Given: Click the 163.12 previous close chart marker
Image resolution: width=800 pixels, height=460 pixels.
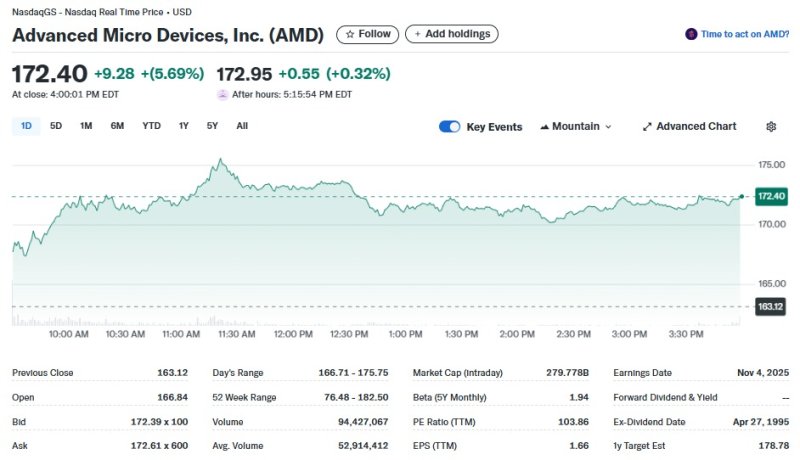Looking at the screenshot, I should pyautogui.click(x=770, y=307).
